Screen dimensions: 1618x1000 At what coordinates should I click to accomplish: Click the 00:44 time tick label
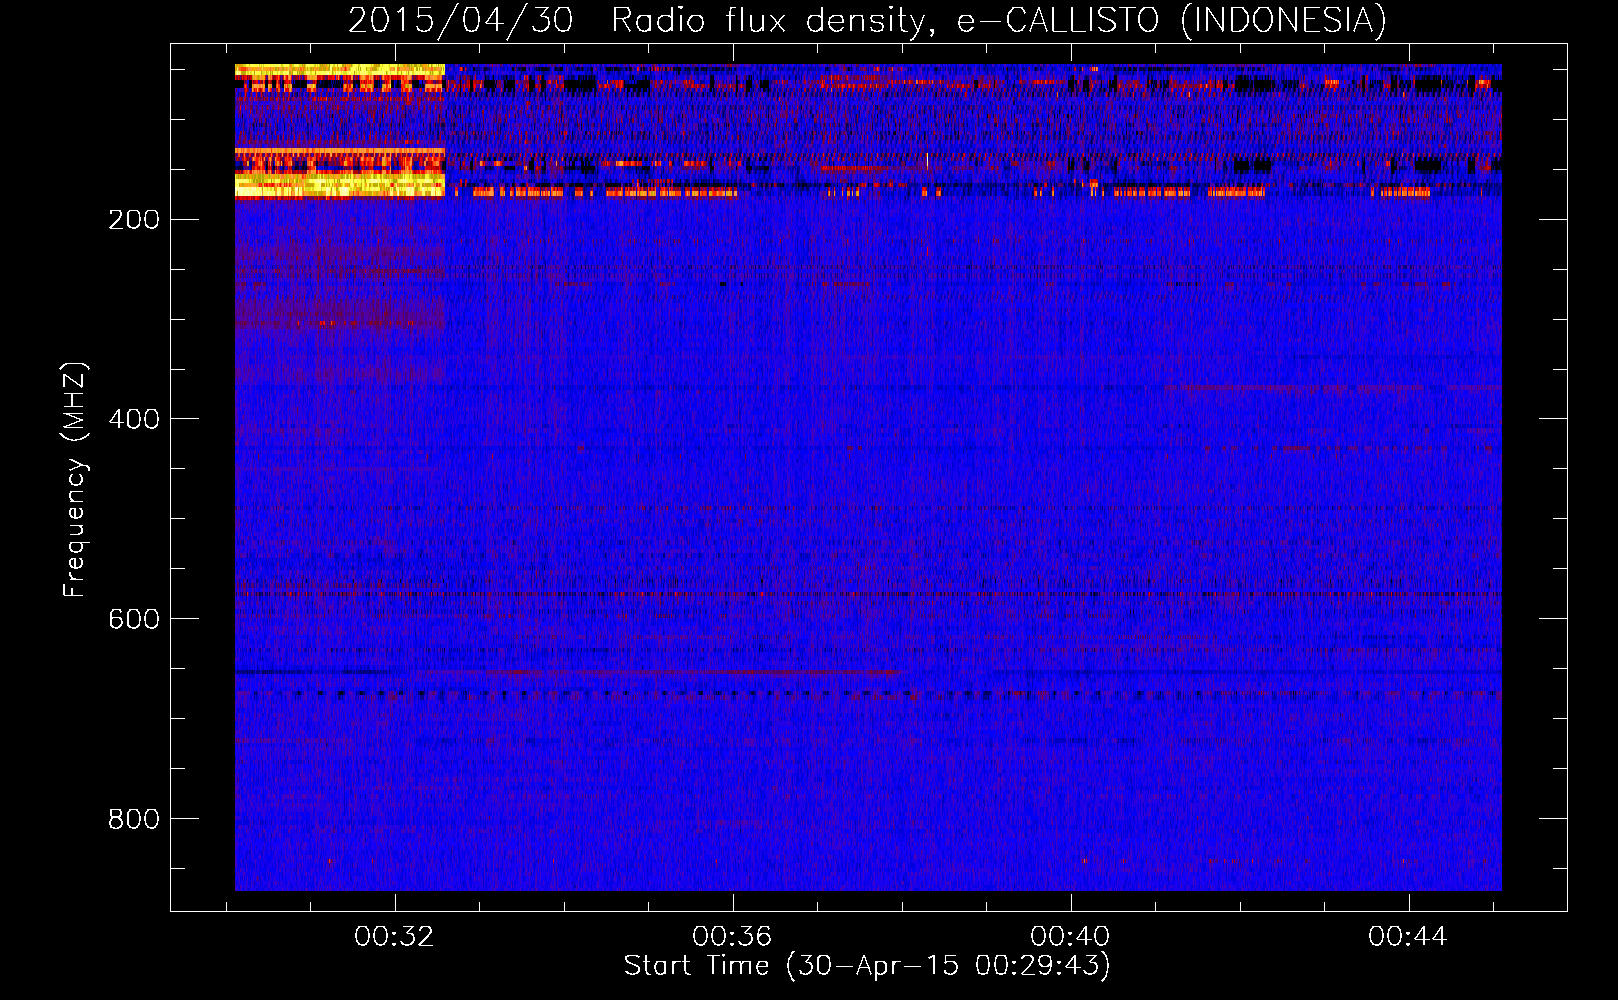[x=1408, y=937]
